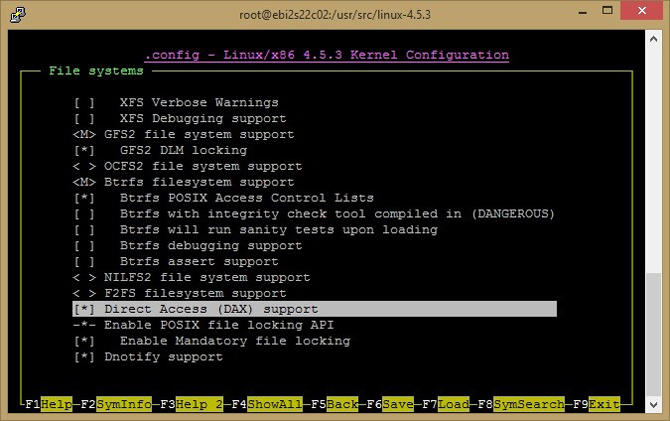Toggle Btrfs POSIX Access Control Lists
Image resolution: width=670 pixels, height=421 pixels.
(x=223, y=198)
